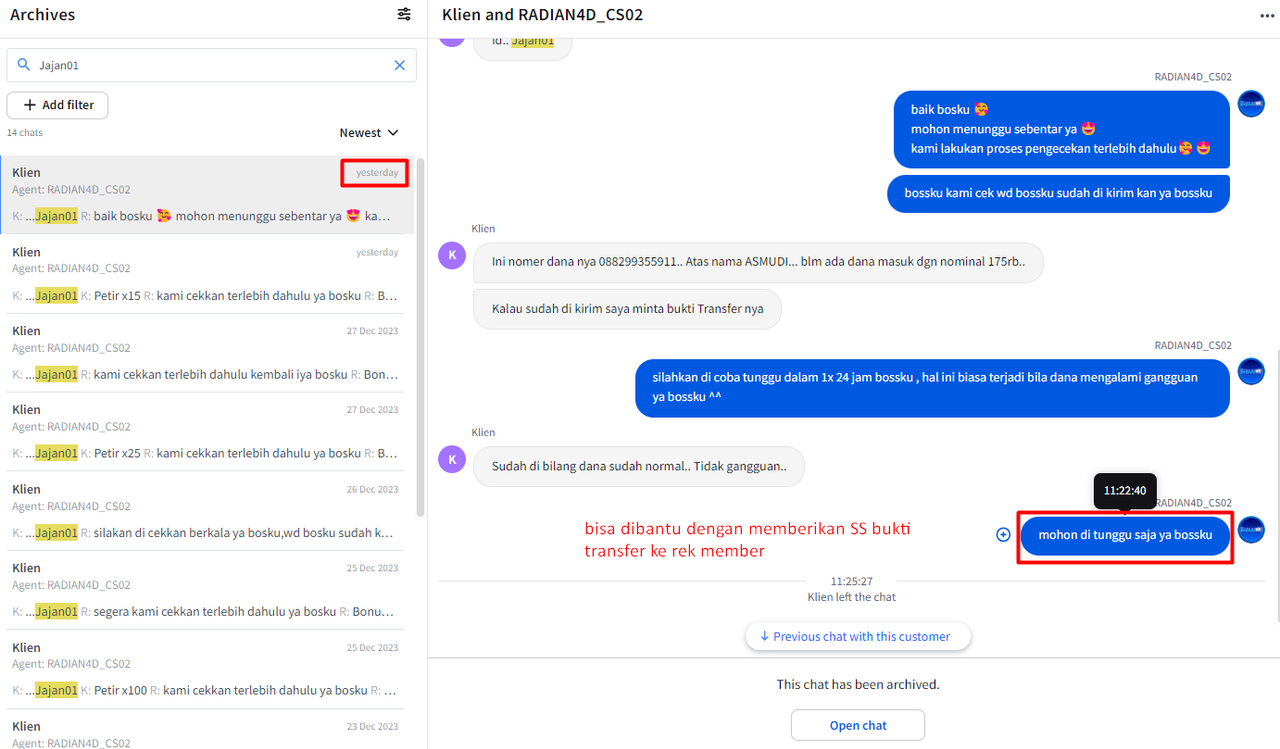This screenshot has width=1280, height=749.
Task: Click the plus icon next to the highlighted reply
Action: point(1003,534)
